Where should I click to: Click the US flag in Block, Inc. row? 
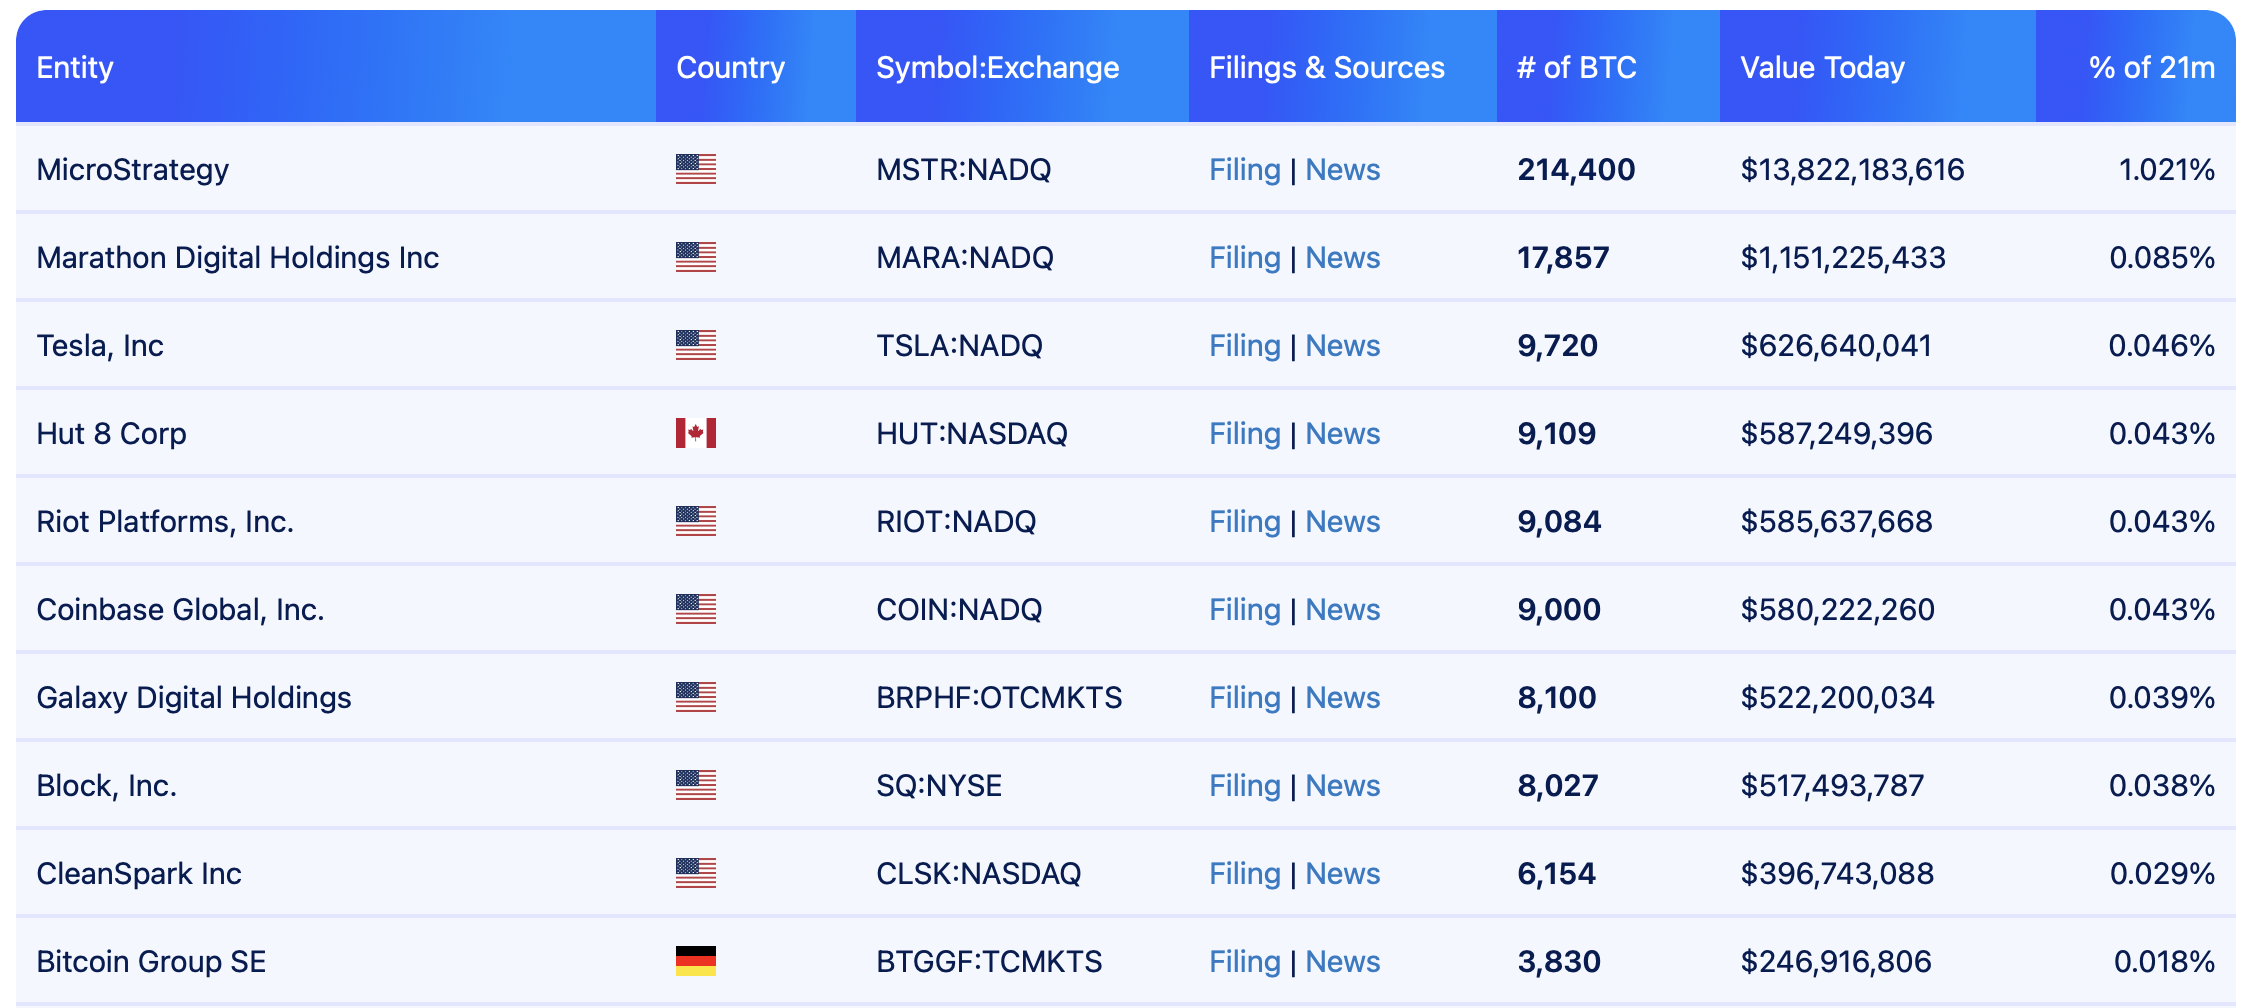click(695, 785)
